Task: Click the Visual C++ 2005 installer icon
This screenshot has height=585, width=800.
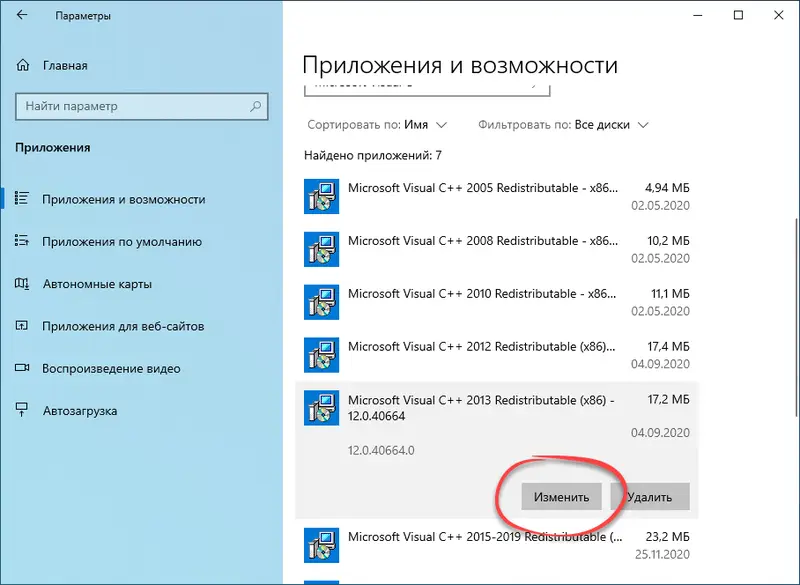Action: (x=321, y=196)
